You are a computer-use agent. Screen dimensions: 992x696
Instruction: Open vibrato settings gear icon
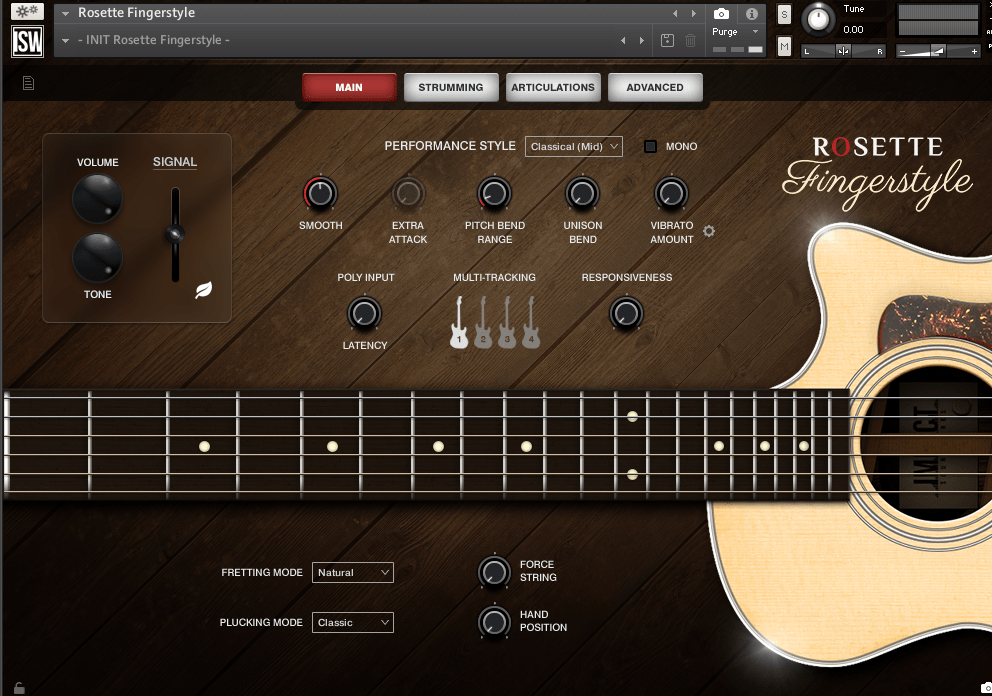(x=709, y=231)
